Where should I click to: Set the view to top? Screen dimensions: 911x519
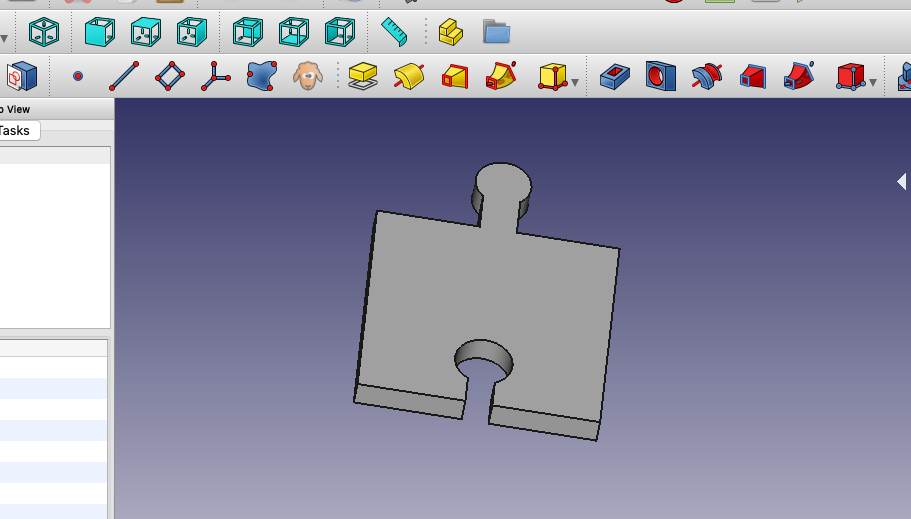coord(146,33)
